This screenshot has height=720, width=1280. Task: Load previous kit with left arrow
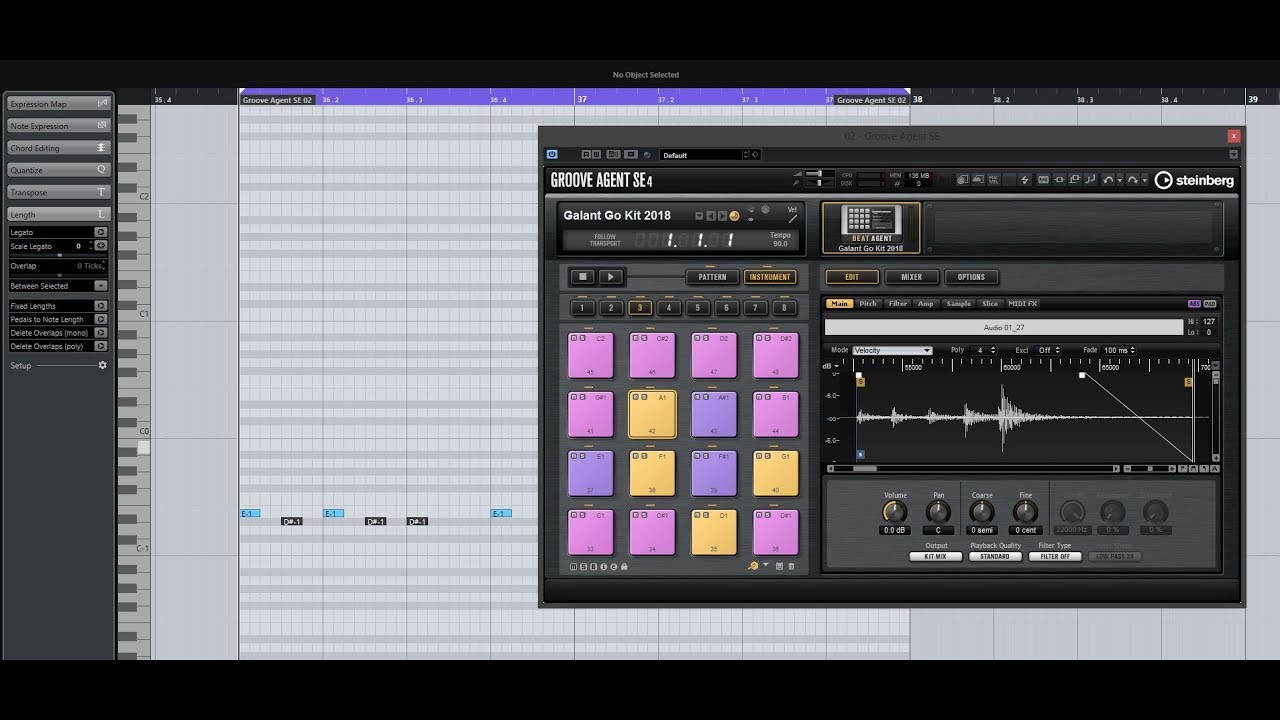click(711, 216)
